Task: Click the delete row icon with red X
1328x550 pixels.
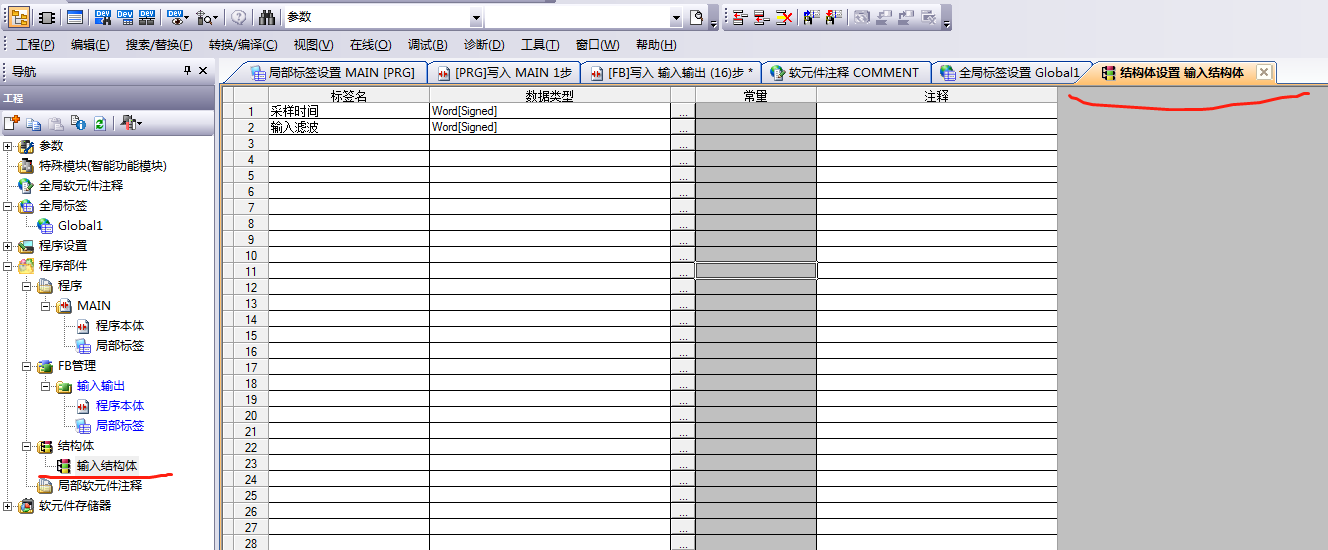Action: coord(785,18)
